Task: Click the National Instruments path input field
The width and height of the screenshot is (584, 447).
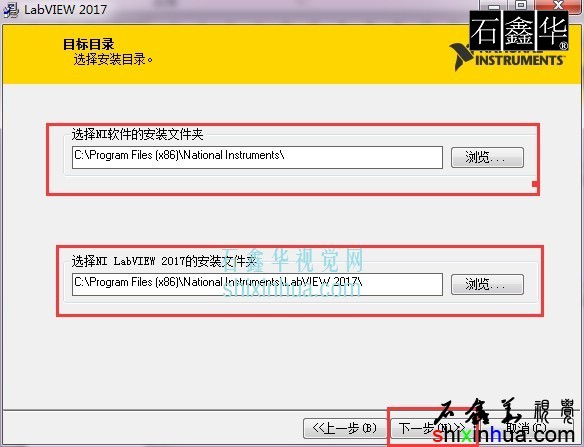Action: pyautogui.click(x=257, y=157)
